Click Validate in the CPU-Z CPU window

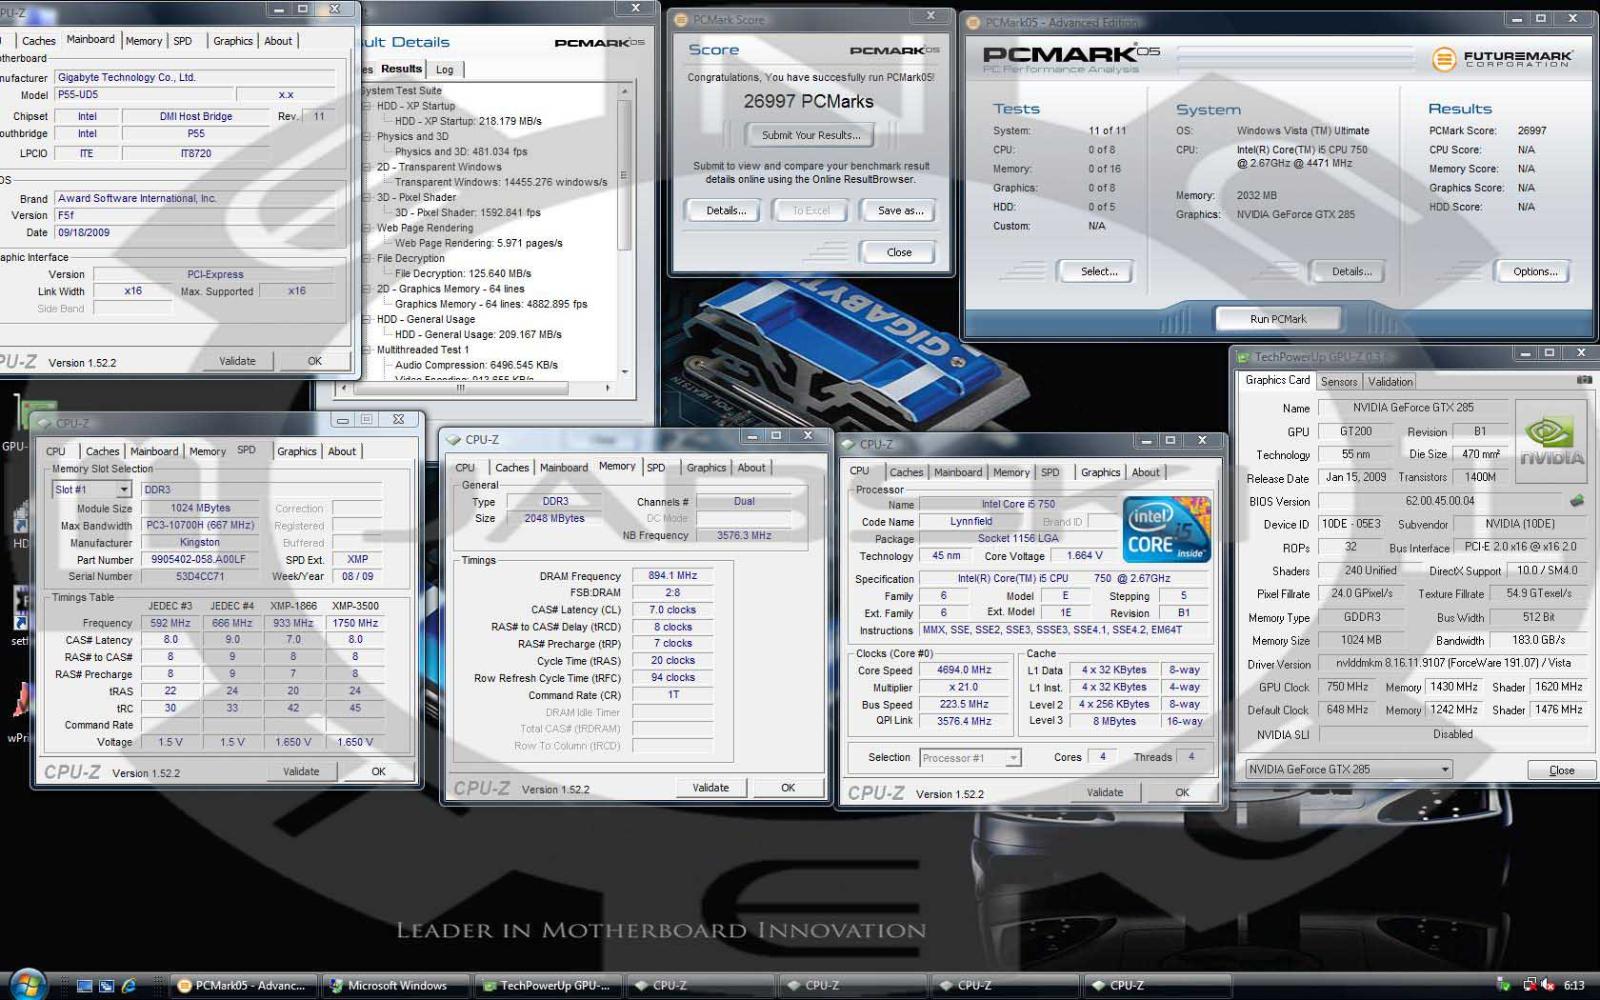[x=1105, y=793]
